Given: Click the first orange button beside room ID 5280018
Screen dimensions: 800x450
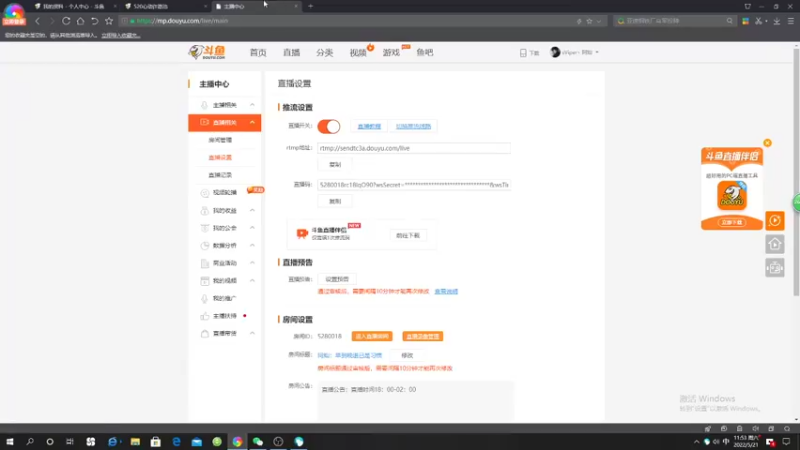Looking at the screenshot, I should [372, 336].
